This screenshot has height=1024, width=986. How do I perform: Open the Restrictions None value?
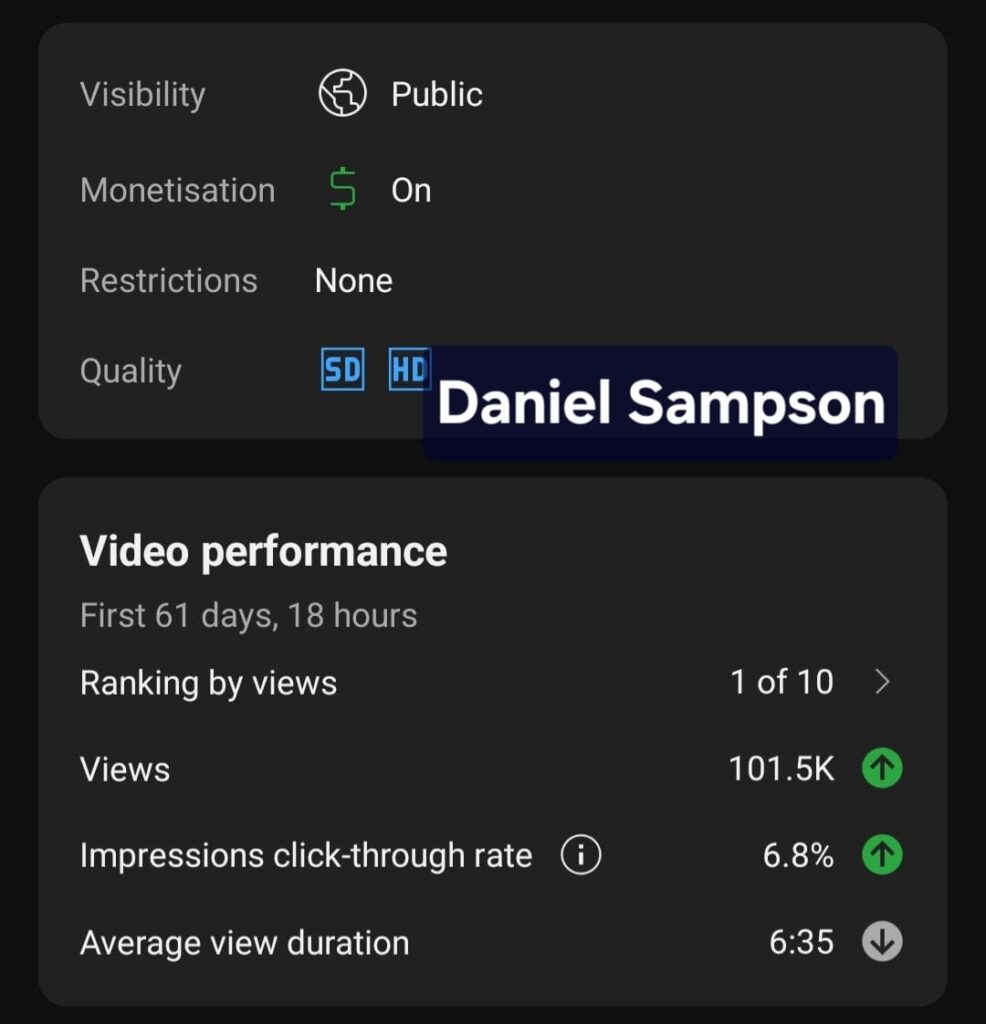tap(354, 281)
